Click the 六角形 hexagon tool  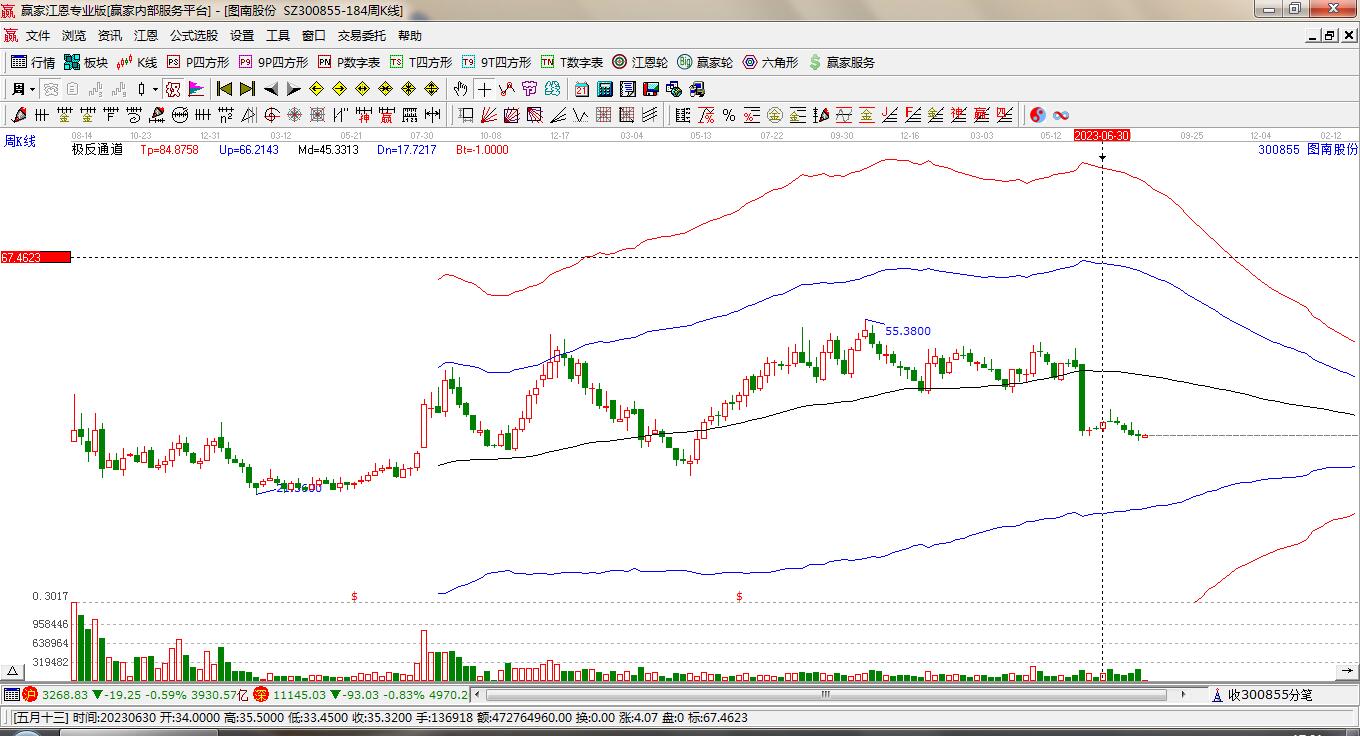[x=770, y=62]
